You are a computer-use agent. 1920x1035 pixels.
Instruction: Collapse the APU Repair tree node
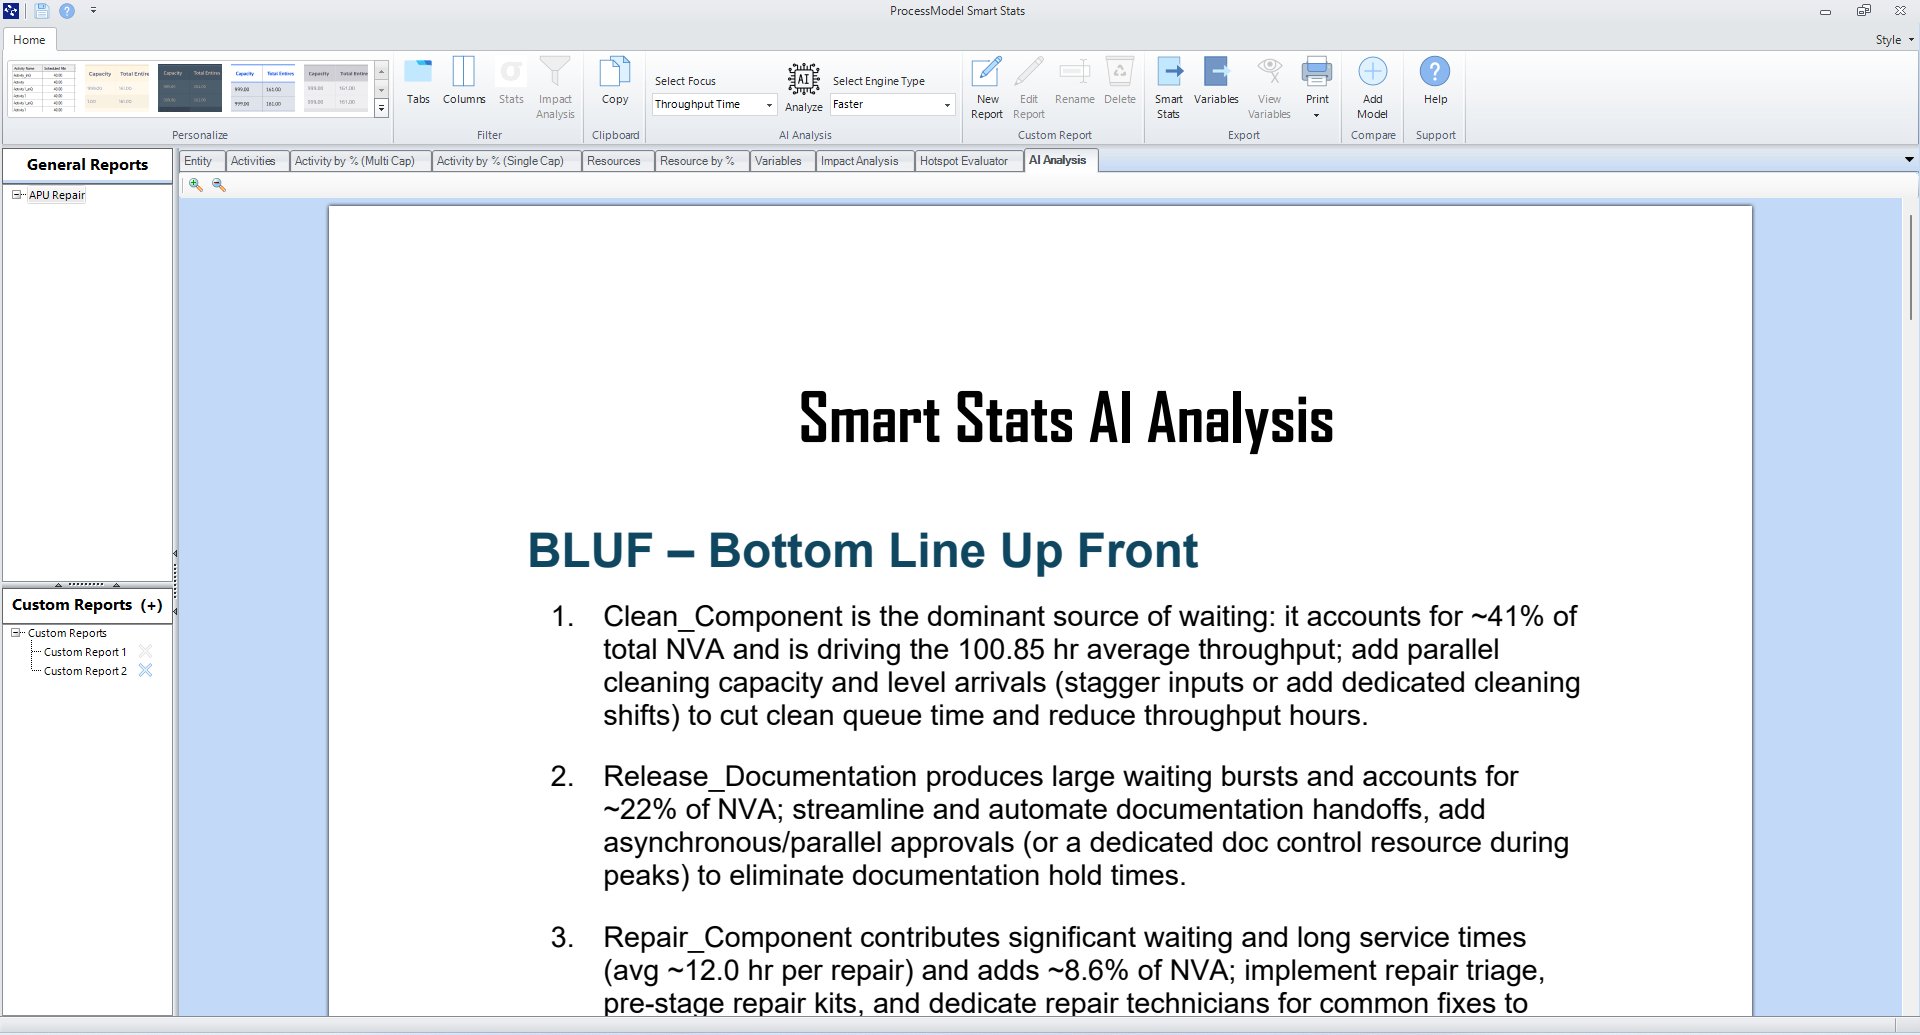pyautogui.click(x=16, y=195)
